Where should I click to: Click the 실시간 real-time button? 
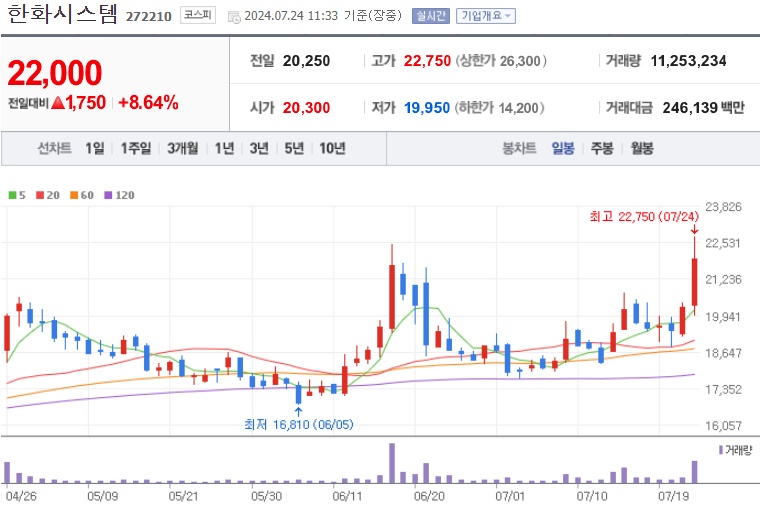coord(430,16)
